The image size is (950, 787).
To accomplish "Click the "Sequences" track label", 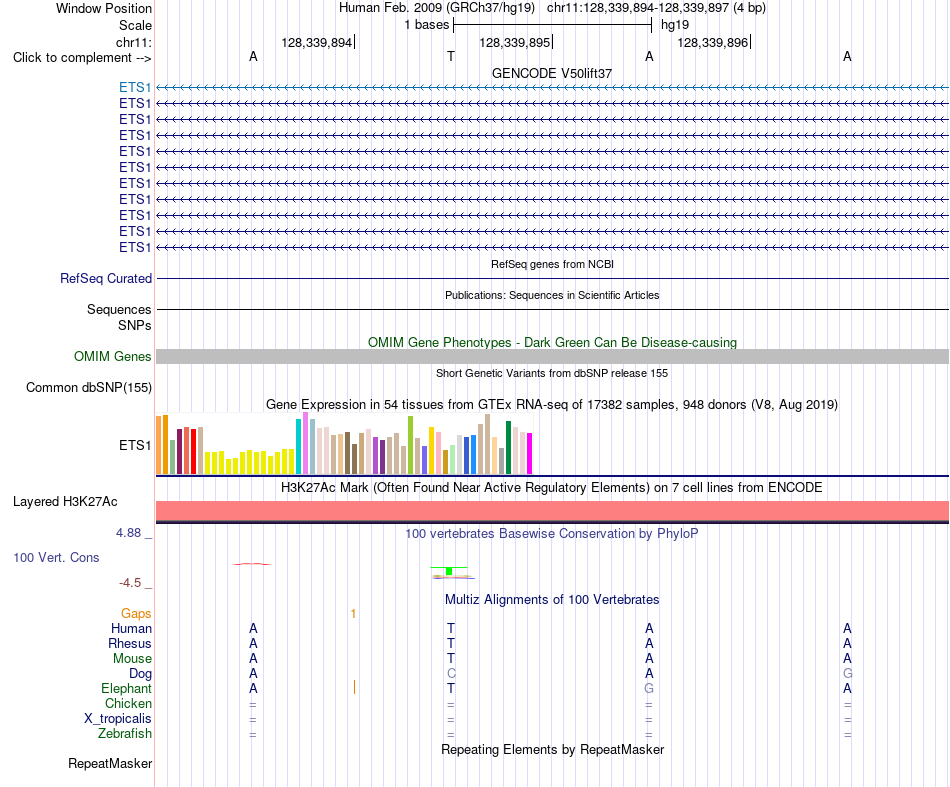I will tap(119, 310).
